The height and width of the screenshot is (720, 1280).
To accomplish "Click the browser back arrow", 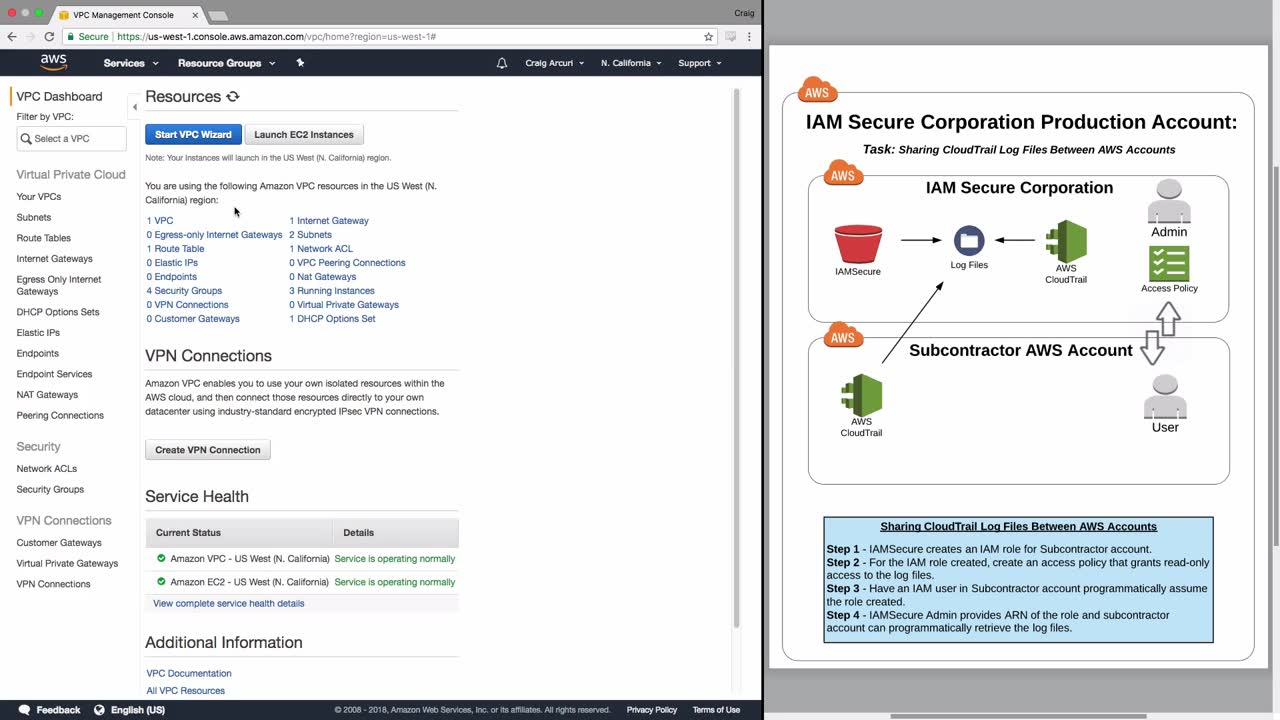I will pyautogui.click(x=12, y=36).
